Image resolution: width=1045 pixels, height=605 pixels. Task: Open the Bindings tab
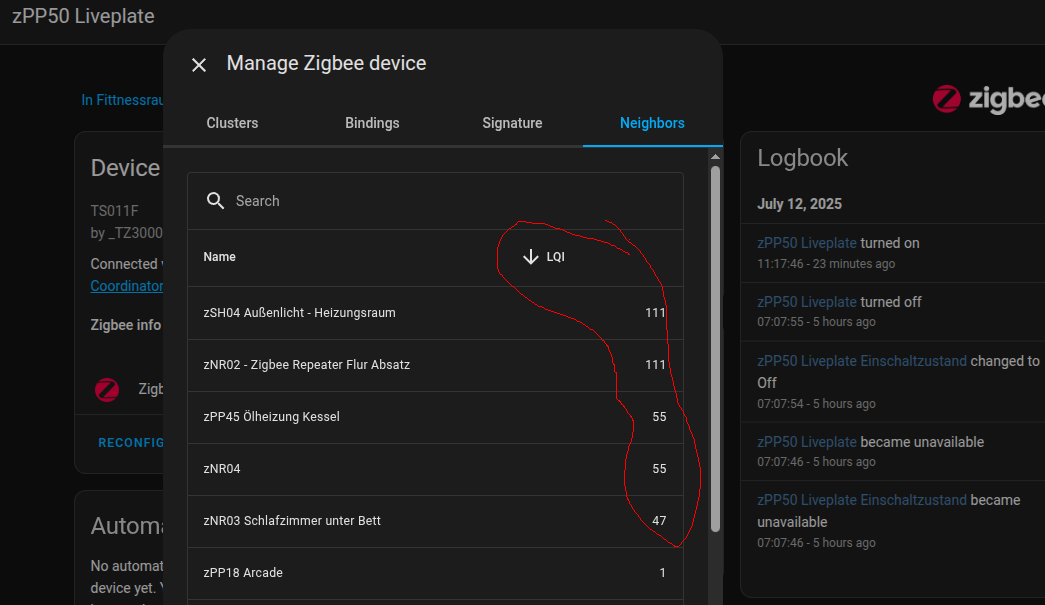372,123
